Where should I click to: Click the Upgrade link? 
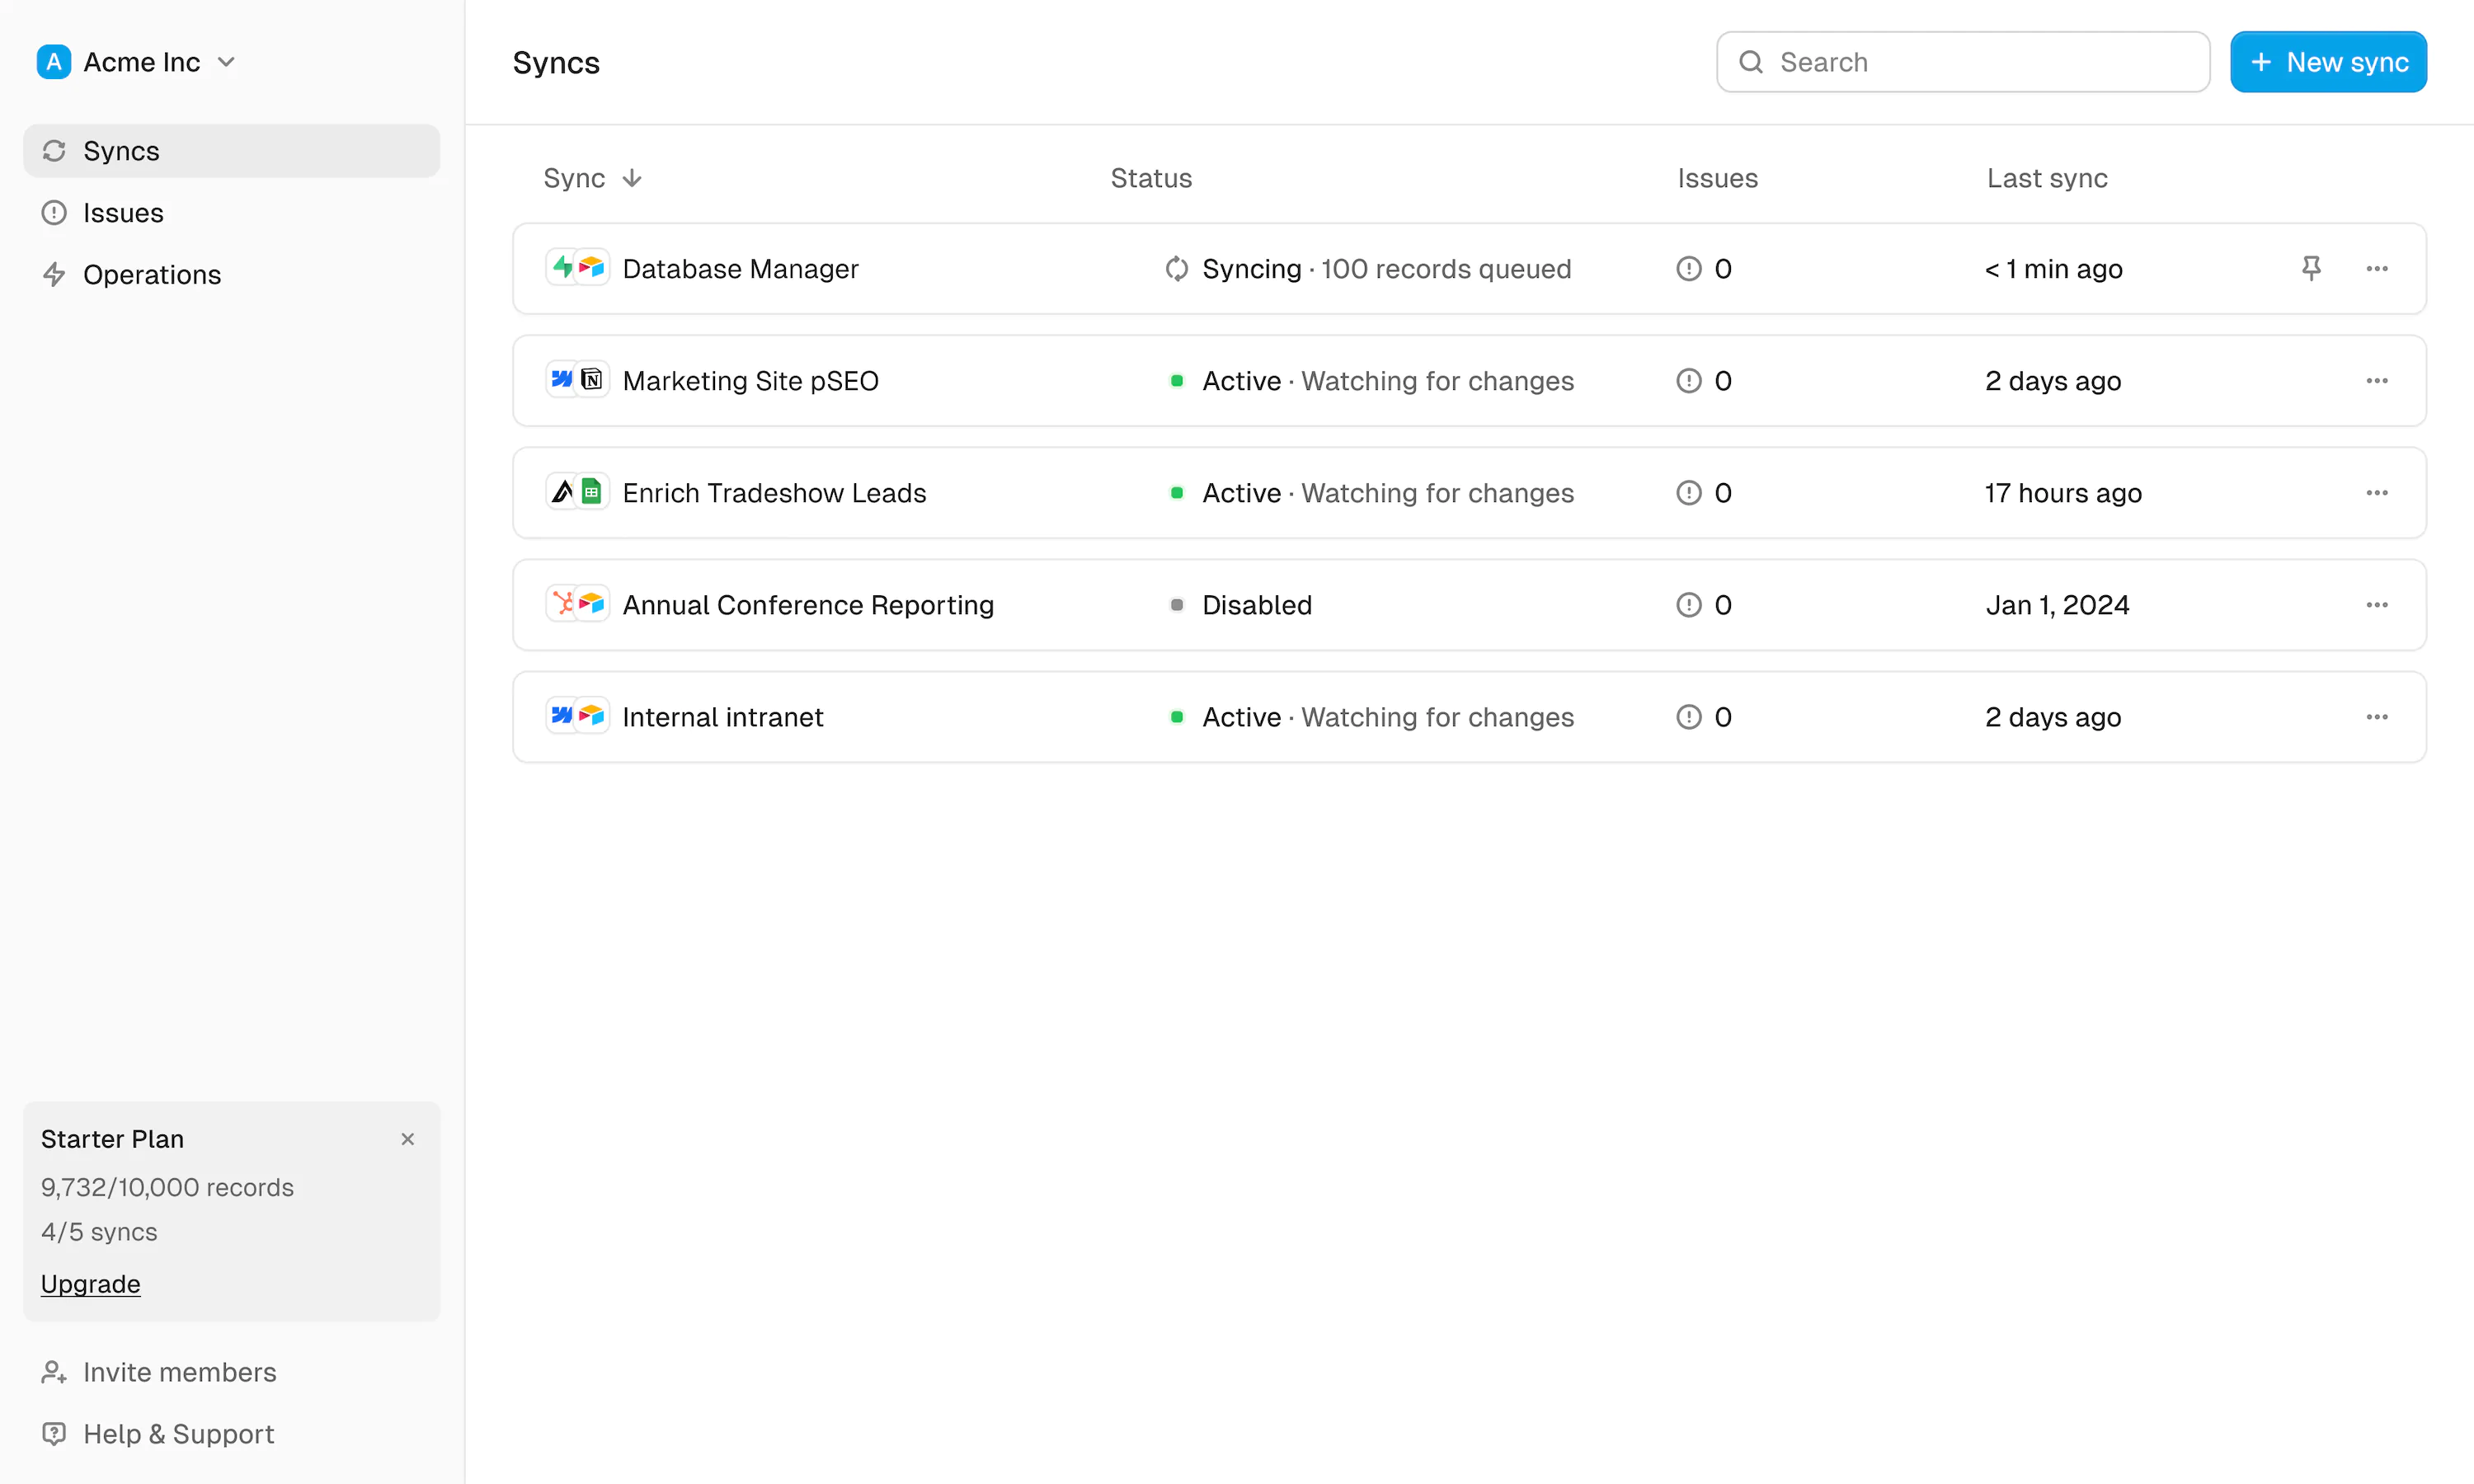tap(91, 1283)
